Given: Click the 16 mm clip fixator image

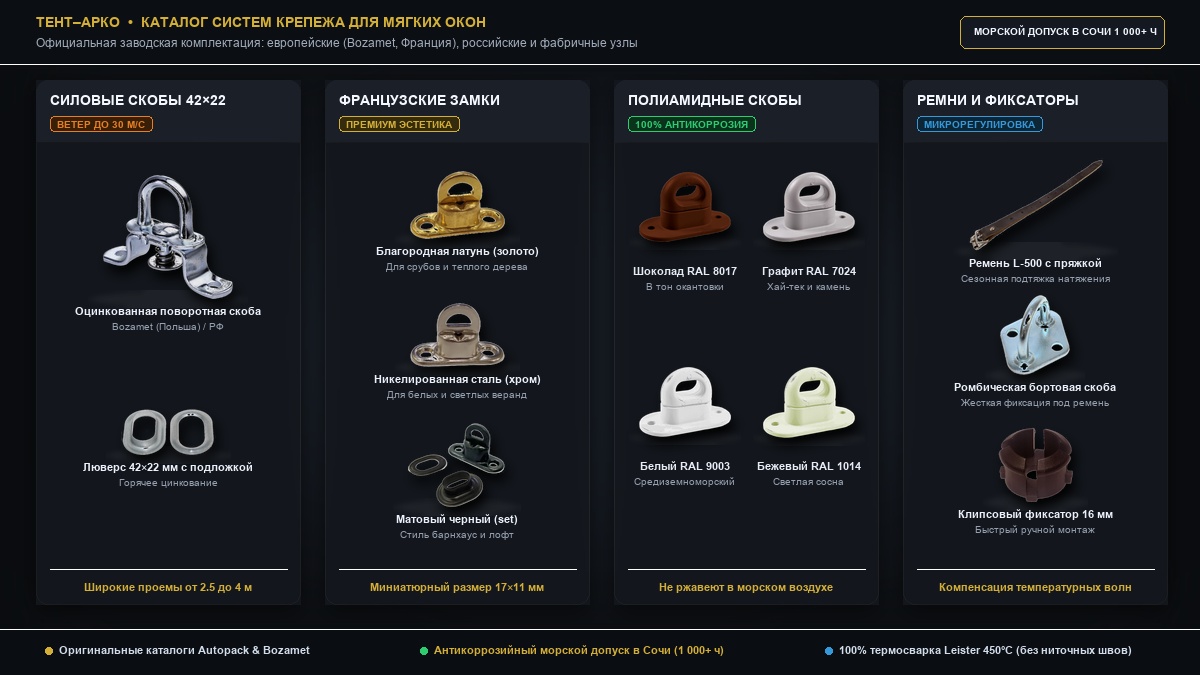Looking at the screenshot, I should click(1035, 465).
